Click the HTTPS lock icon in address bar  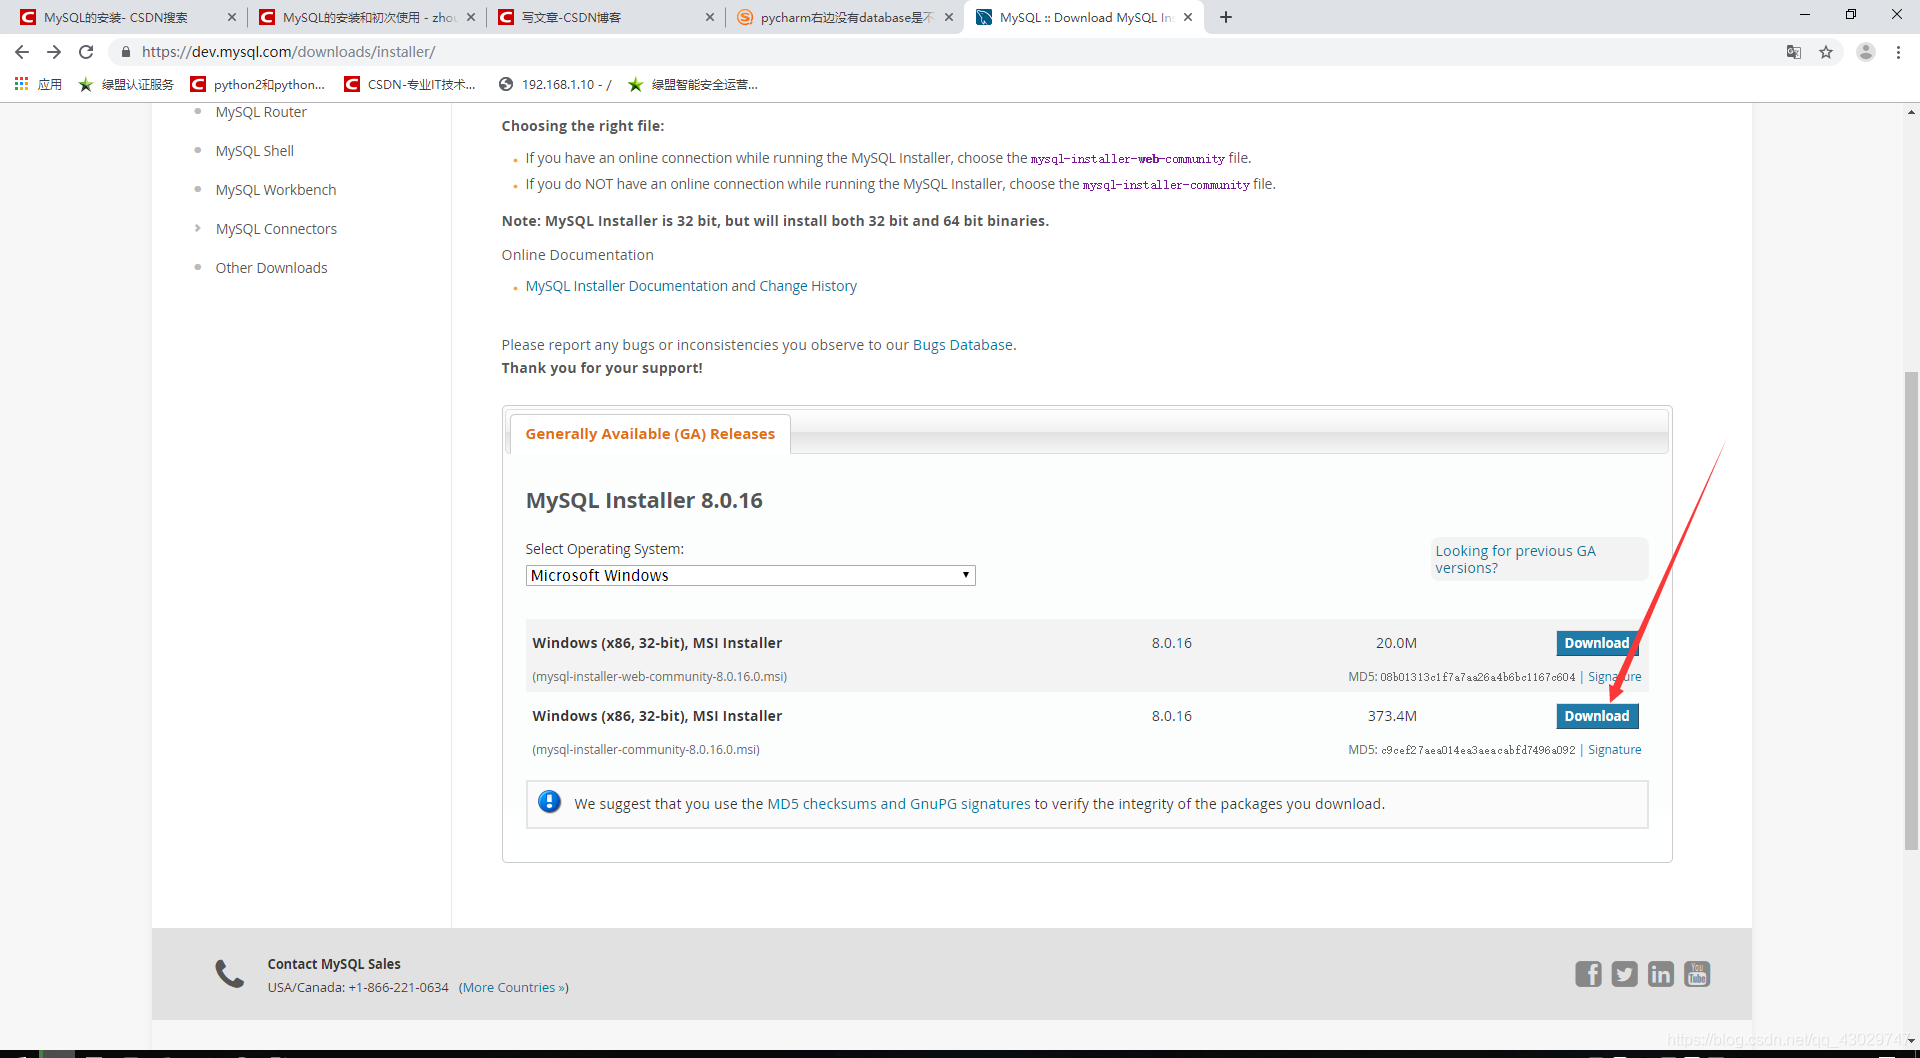(x=126, y=52)
